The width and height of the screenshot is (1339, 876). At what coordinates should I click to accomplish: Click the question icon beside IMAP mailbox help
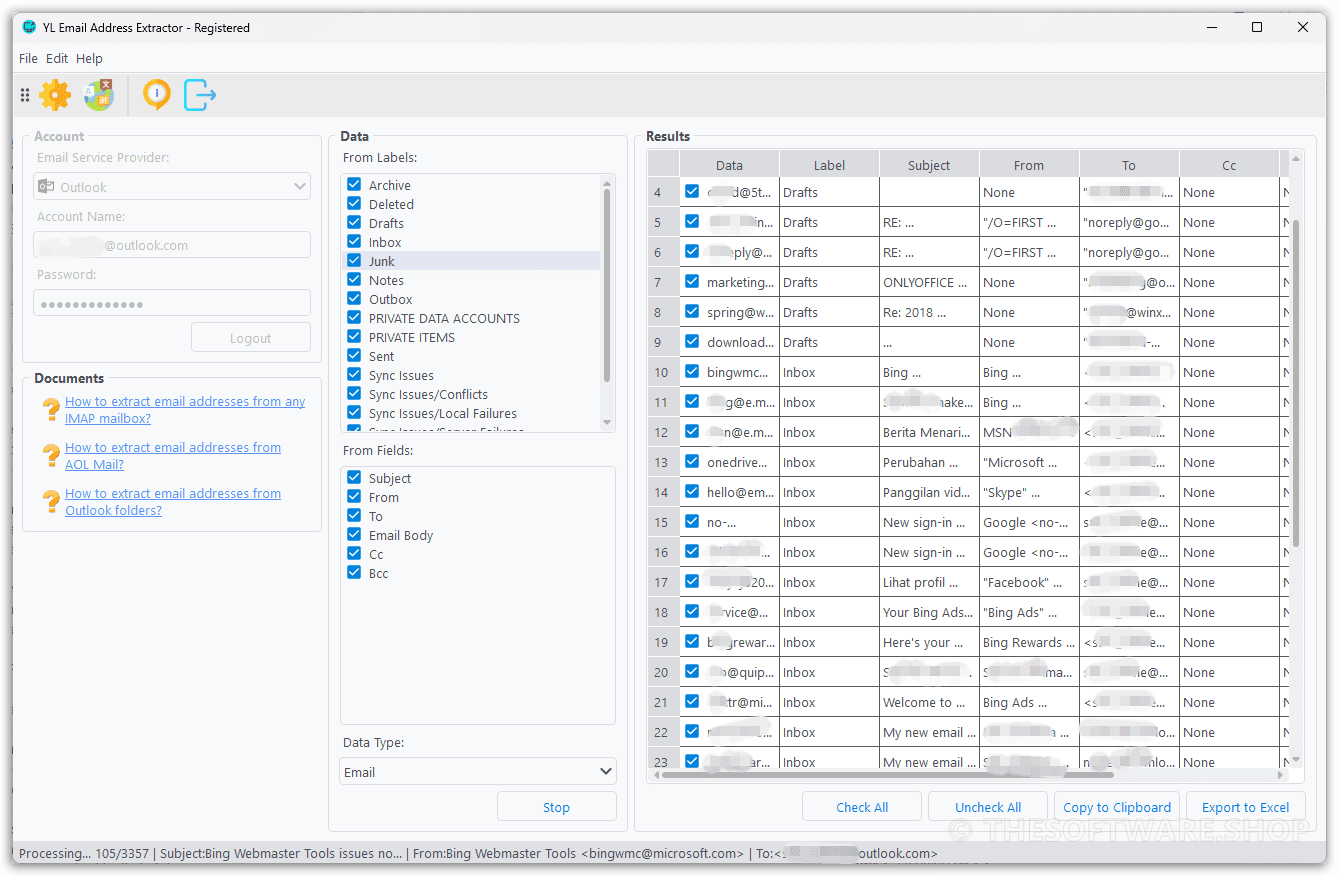[x=51, y=410]
